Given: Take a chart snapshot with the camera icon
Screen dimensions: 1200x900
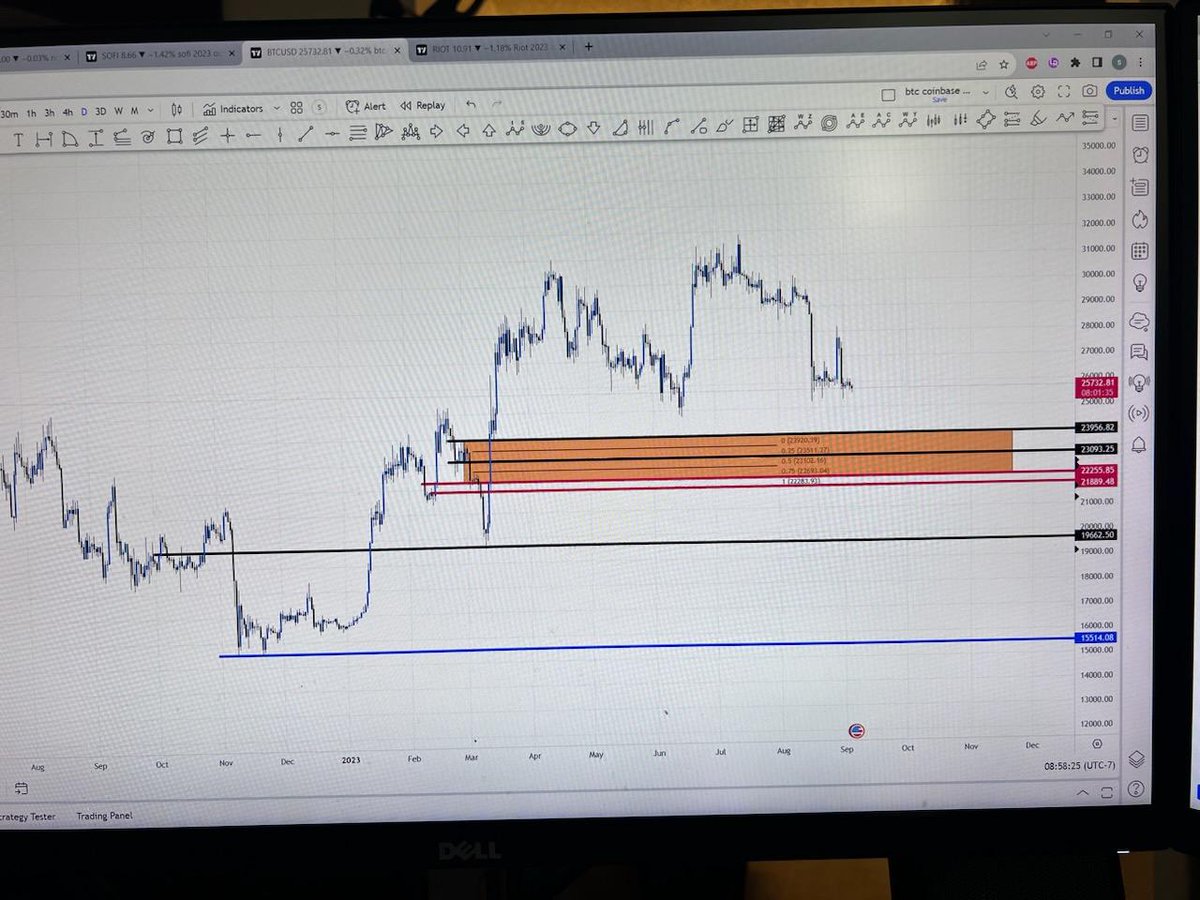Looking at the screenshot, I should click(x=1090, y=91).
